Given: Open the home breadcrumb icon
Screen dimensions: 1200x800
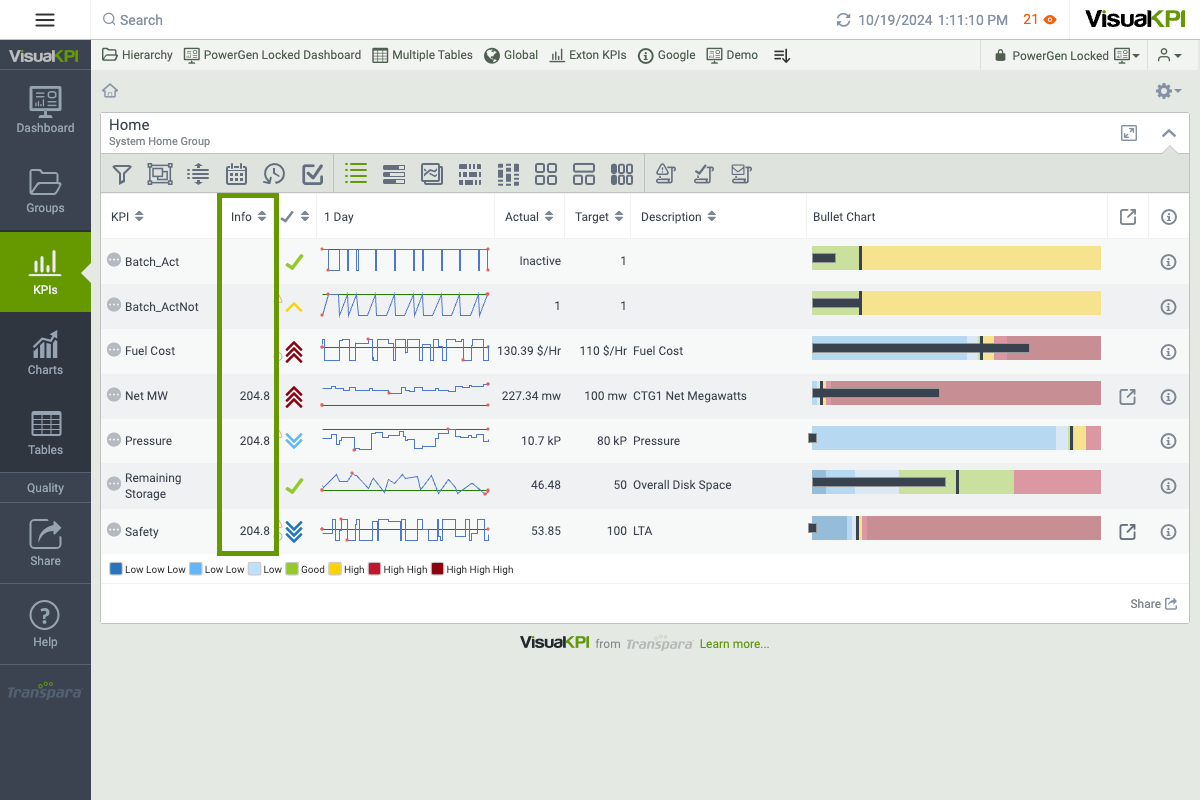Looking at the screenshot, I should 110,91.
